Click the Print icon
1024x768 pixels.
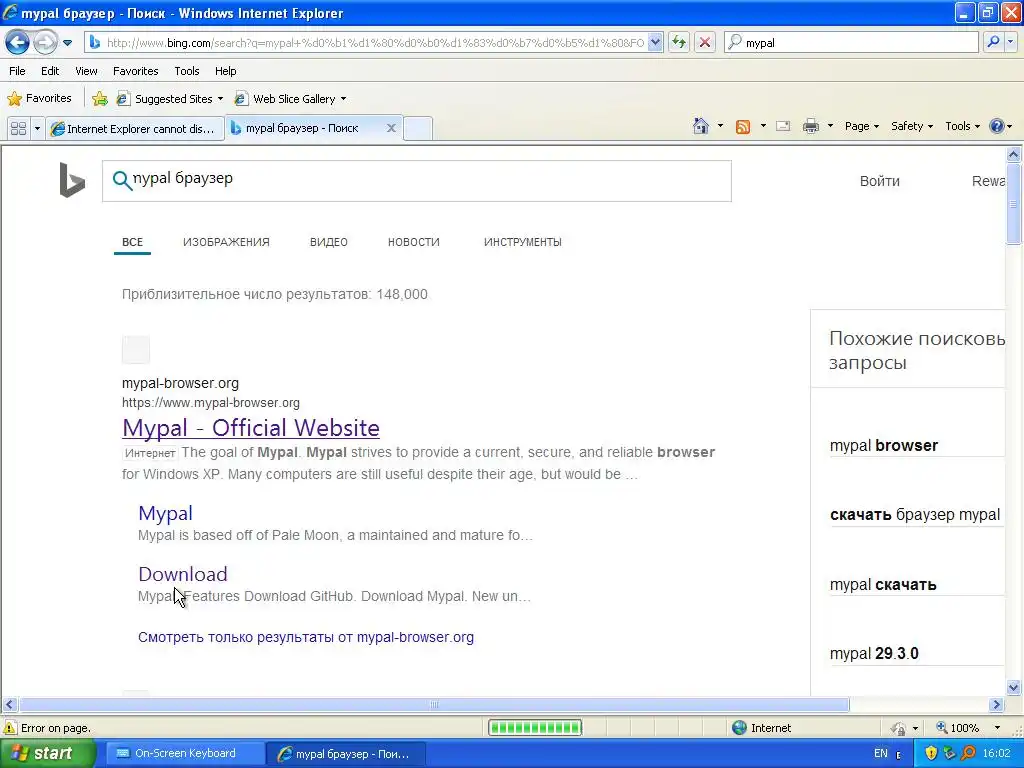(810, 126)
